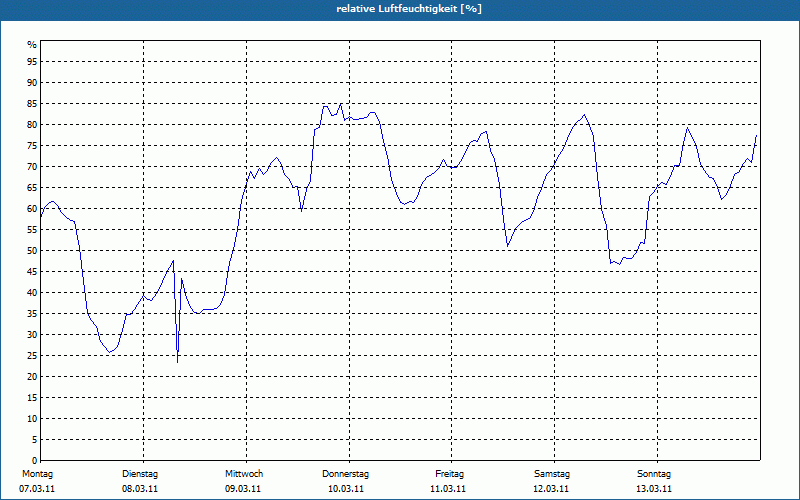Click the y-axis value '60'
The image size is (800, 500).
point(32,209)
